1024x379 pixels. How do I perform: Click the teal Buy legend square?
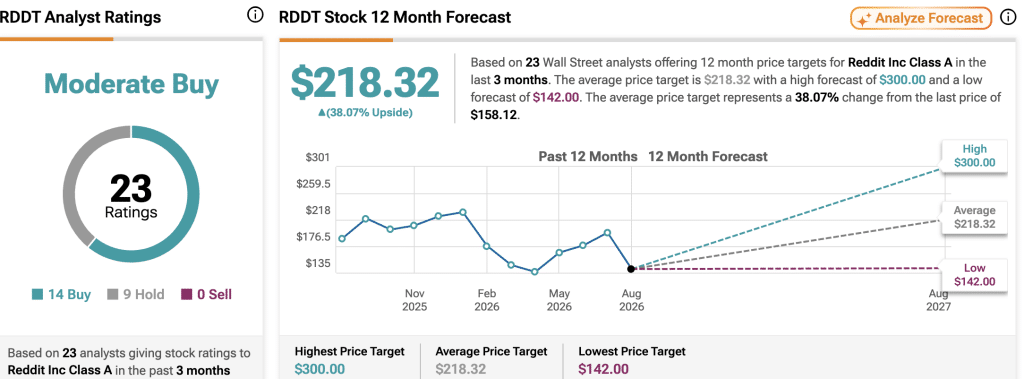click(37, 295)
